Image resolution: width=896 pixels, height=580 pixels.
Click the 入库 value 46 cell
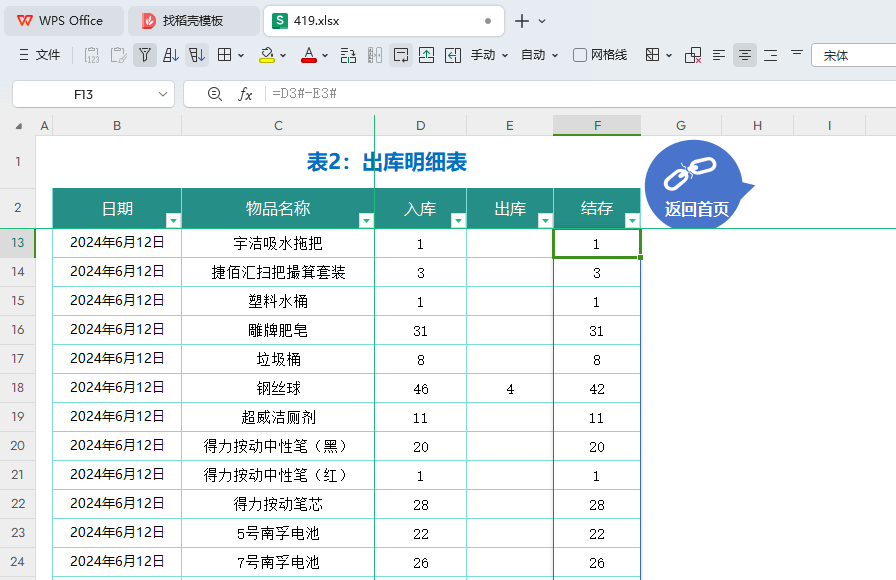[x=421, y=389]
